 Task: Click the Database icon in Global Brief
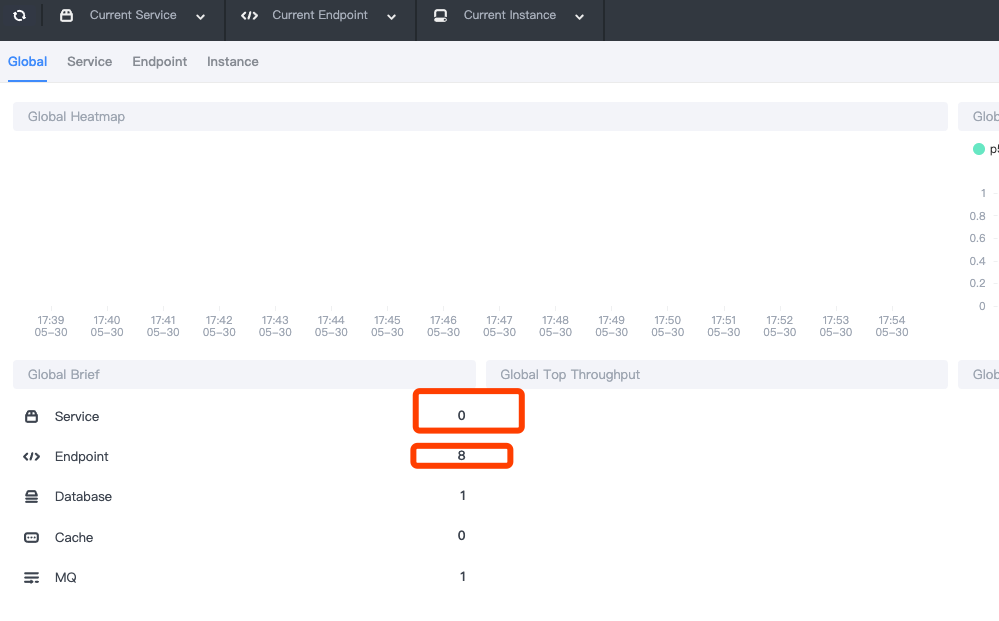click(x=31, y=497)
